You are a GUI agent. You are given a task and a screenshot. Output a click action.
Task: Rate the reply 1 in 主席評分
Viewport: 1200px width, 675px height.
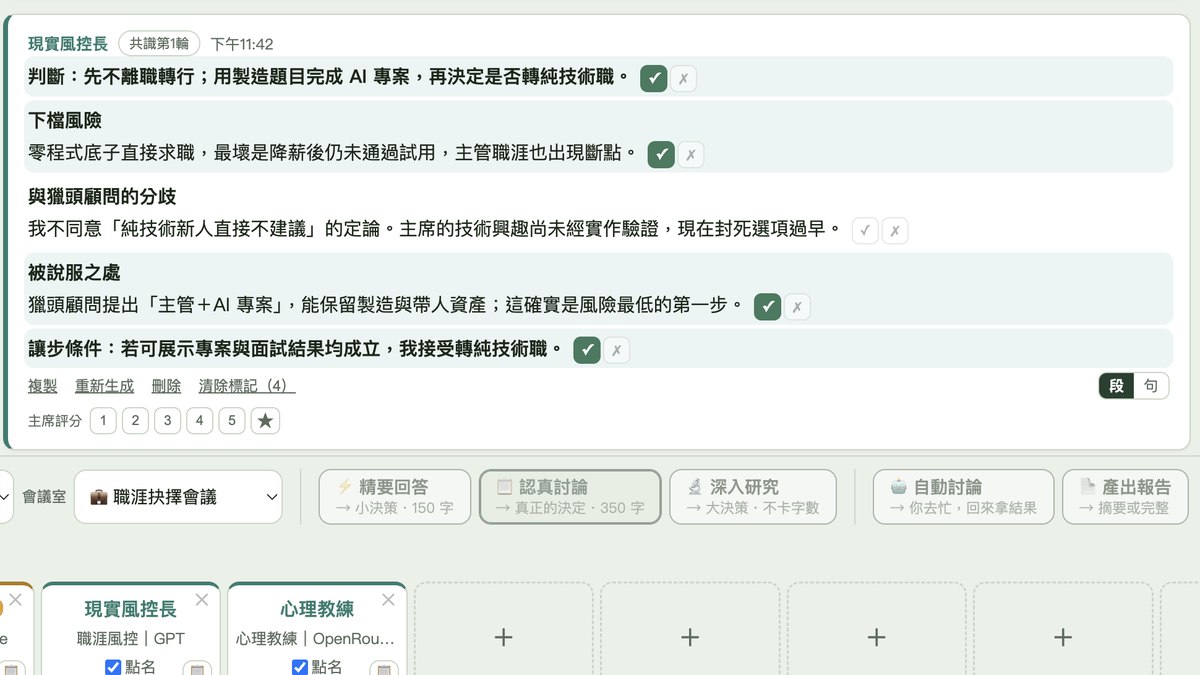click(103, 421)
